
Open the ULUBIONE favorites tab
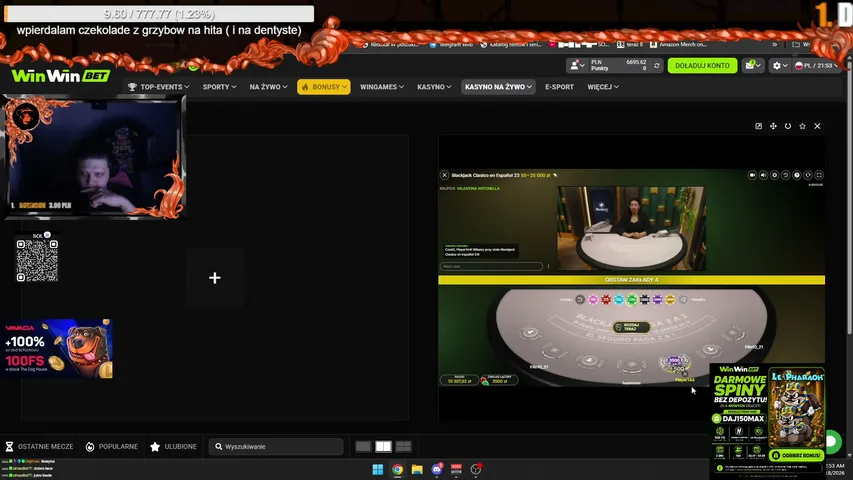[174, 446]
